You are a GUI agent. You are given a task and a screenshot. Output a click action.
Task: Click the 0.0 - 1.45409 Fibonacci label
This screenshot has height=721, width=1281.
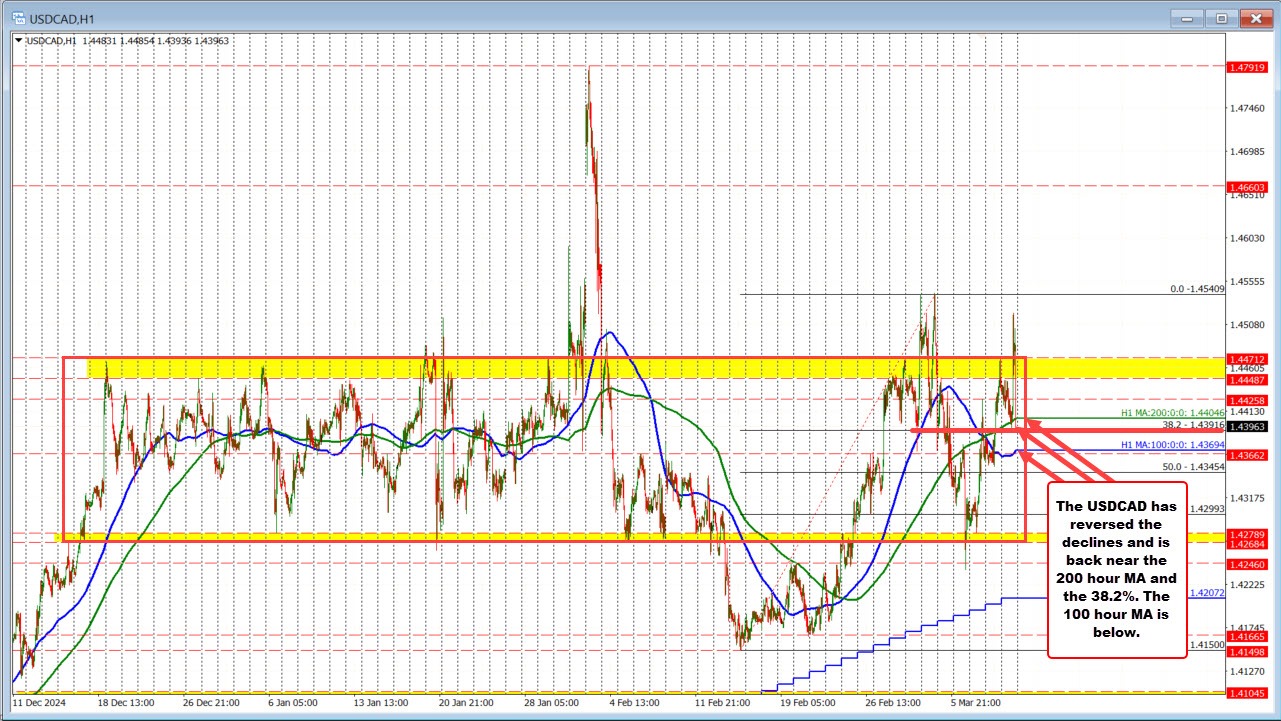(x=1196, y=289)
